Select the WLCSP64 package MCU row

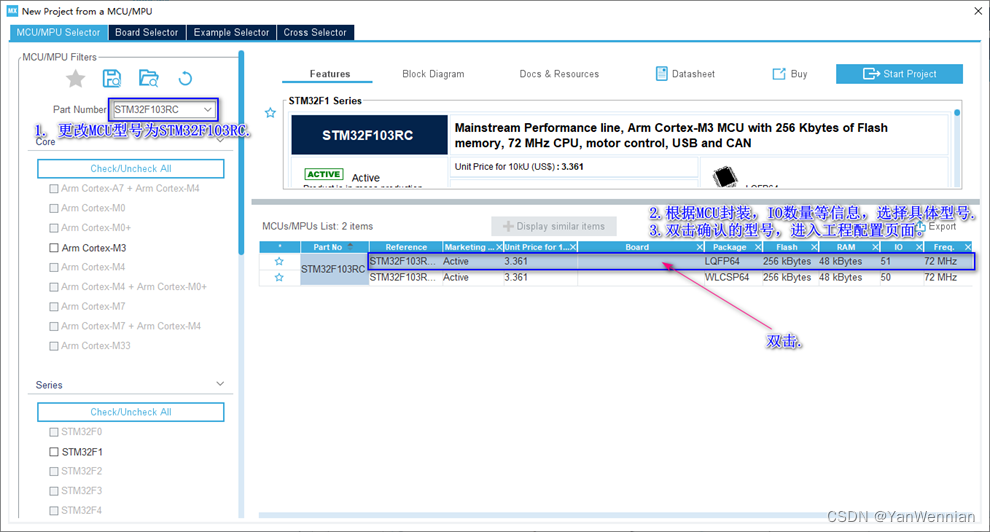click(671, 278)
